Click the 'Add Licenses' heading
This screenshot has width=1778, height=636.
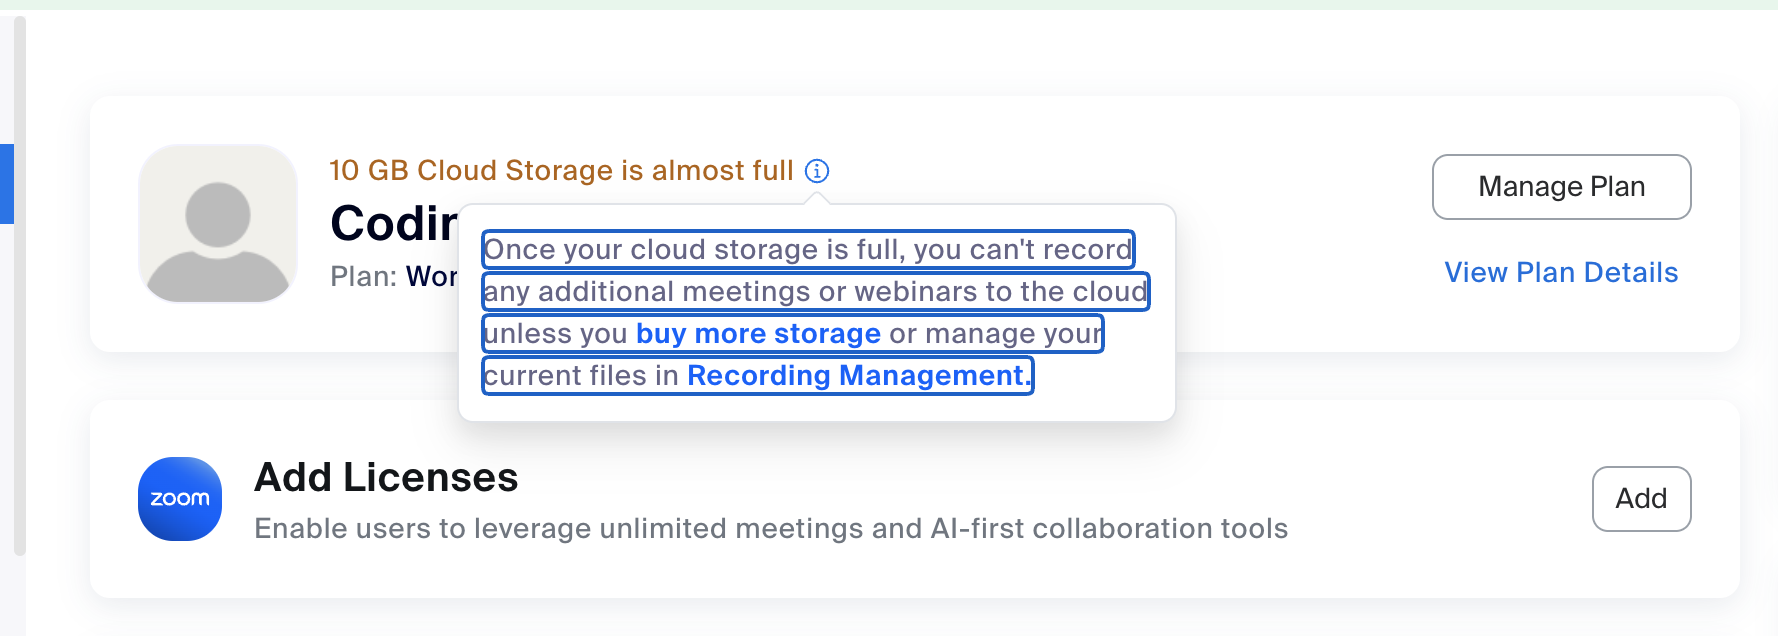click(386, 478)
